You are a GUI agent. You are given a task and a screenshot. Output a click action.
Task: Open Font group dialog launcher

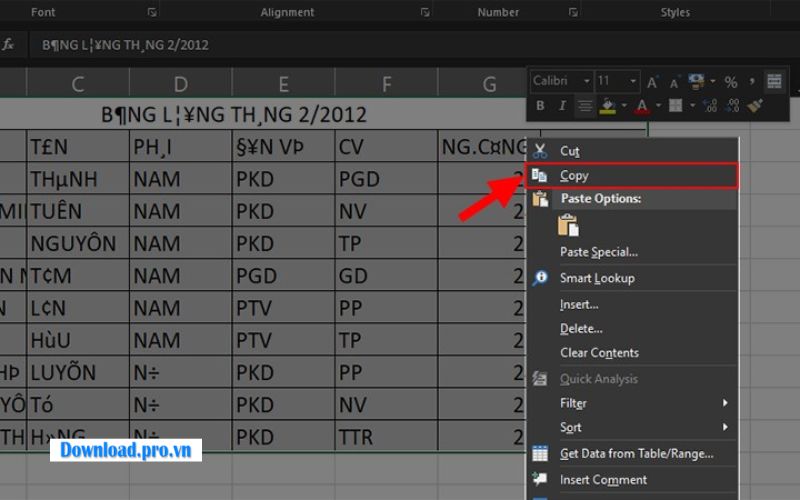point(152,12)
